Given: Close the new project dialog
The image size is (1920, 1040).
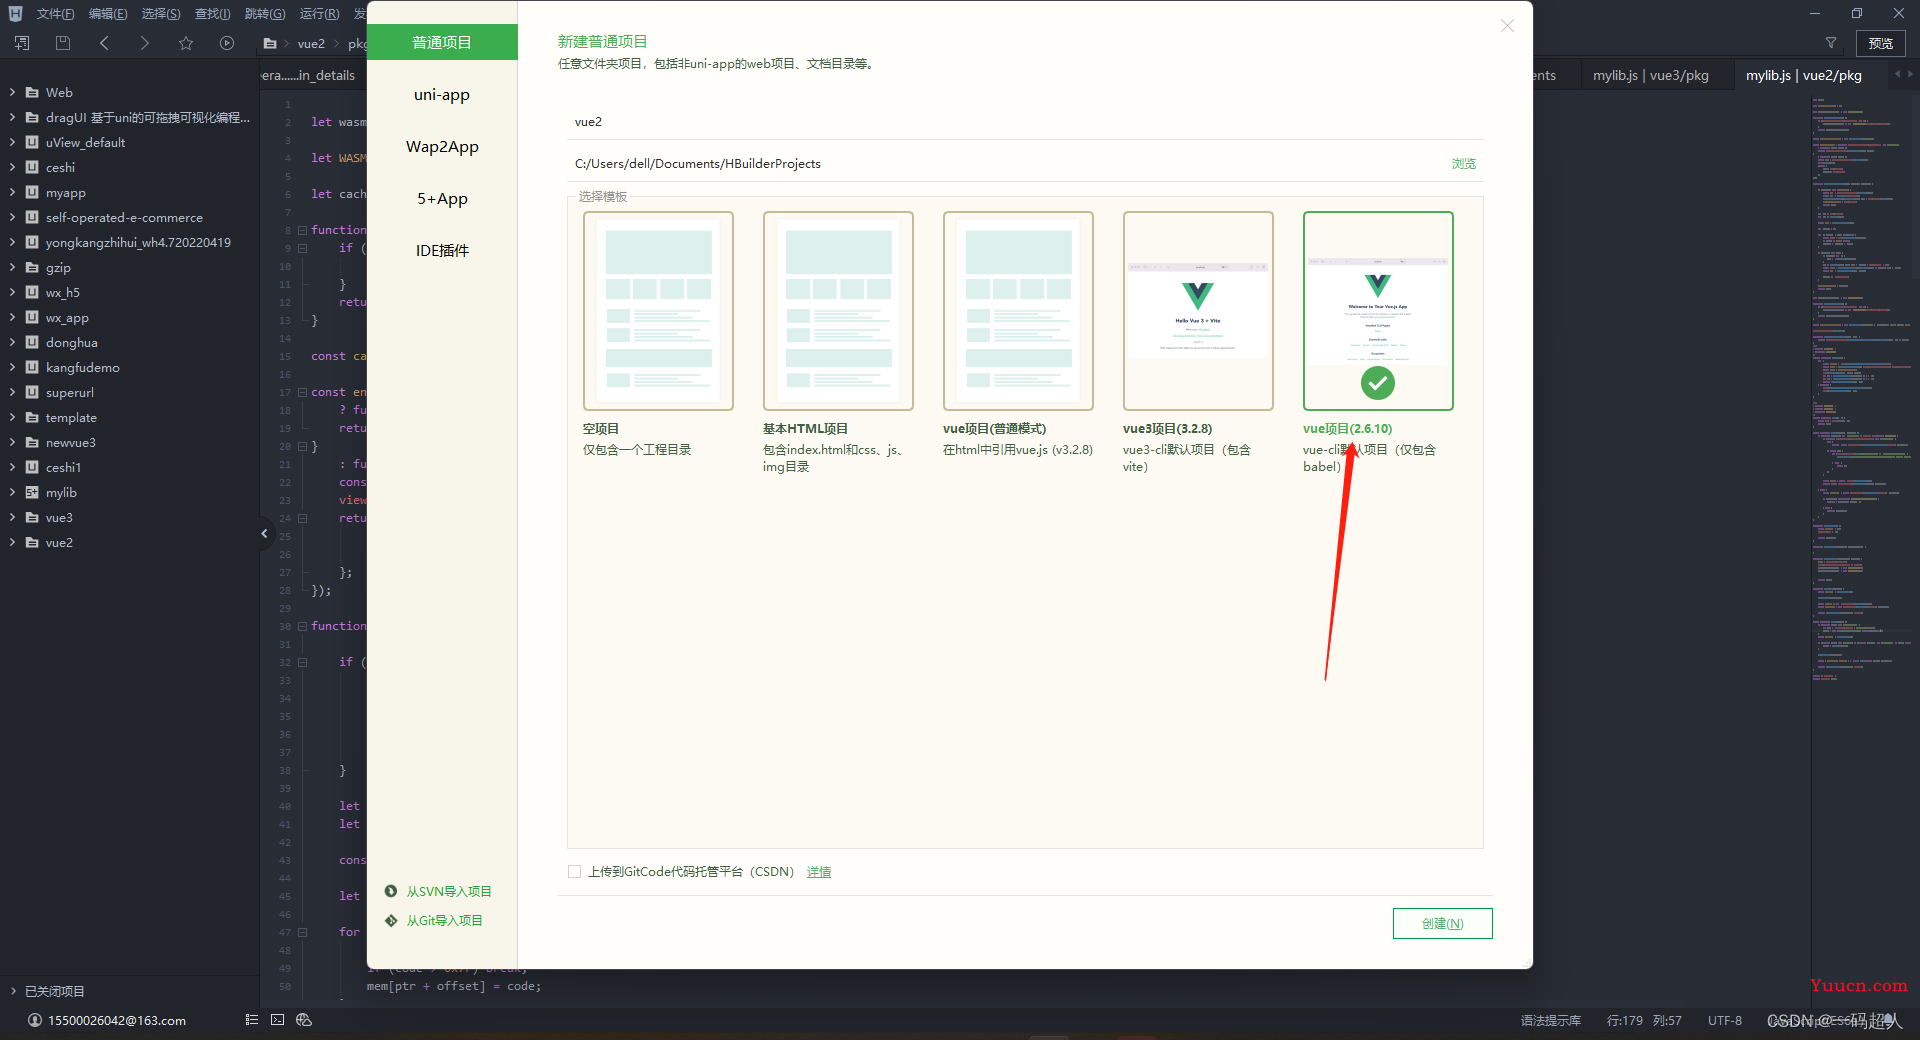Looking at the screenshot, I should [1507, 26].
